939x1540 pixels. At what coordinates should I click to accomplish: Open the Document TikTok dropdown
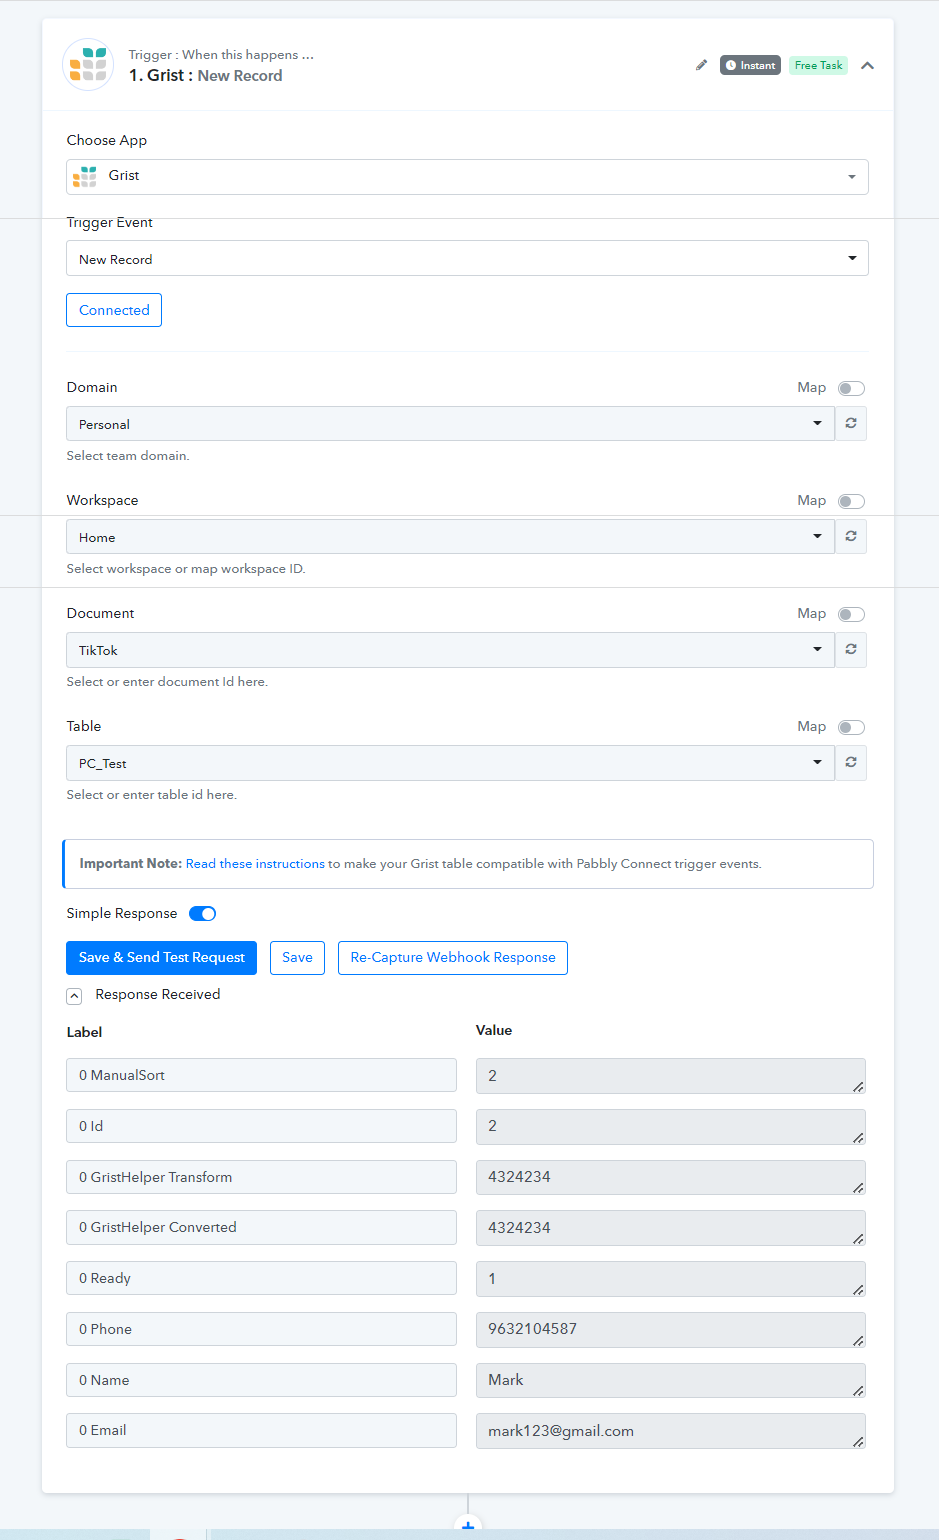(450, 650)
